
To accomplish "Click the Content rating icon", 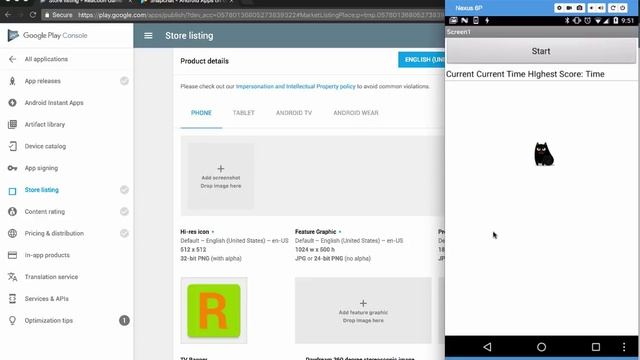I will click(12, 211).
